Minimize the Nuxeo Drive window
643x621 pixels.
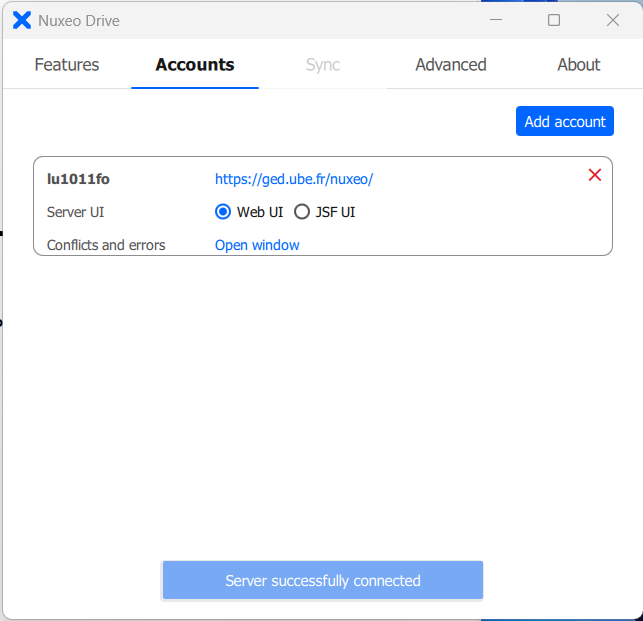click(496, 20)
